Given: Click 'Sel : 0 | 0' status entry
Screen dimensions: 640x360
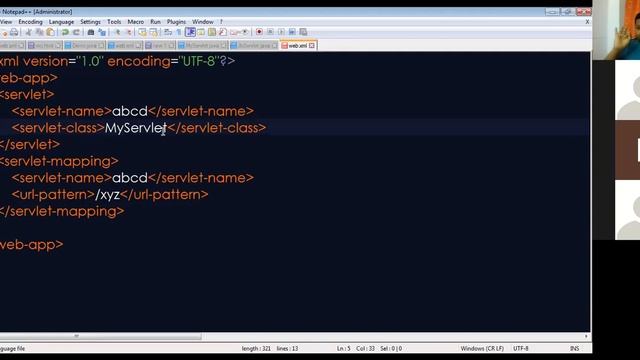Looking at the screenshot, I should pos(391,349).
